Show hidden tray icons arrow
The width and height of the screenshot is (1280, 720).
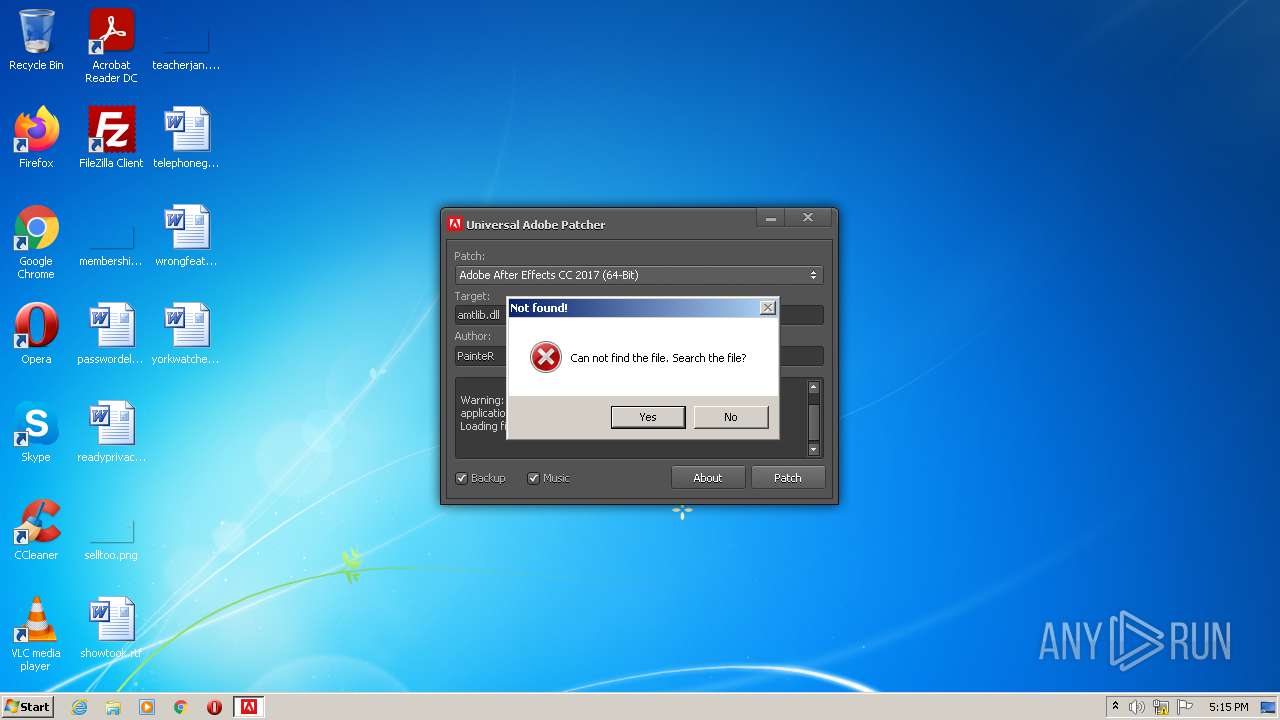pyautogui.click(x=1115, y=706)
